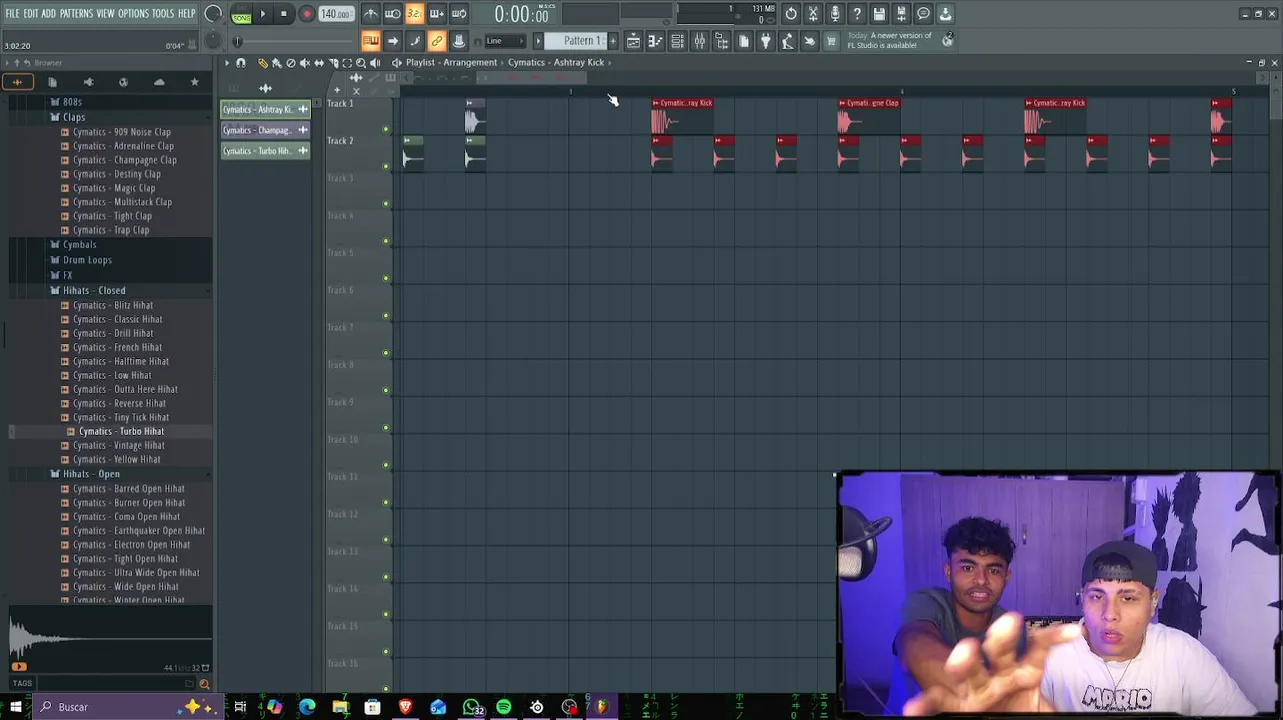Open the EDIT menu

click(31, 13)
